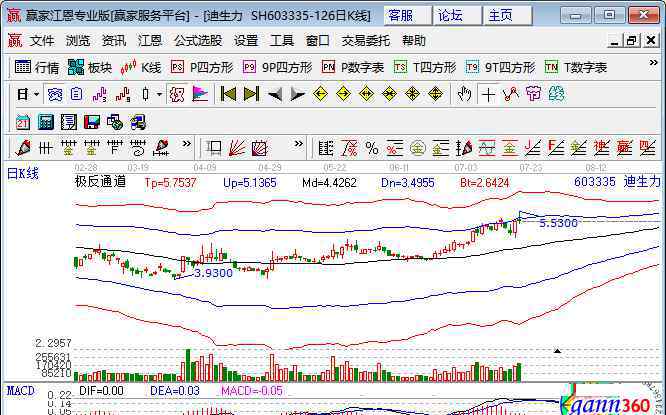Open the 9P四方形 tool
Screen dimensions: 666x415
click(x=277, y=67)
